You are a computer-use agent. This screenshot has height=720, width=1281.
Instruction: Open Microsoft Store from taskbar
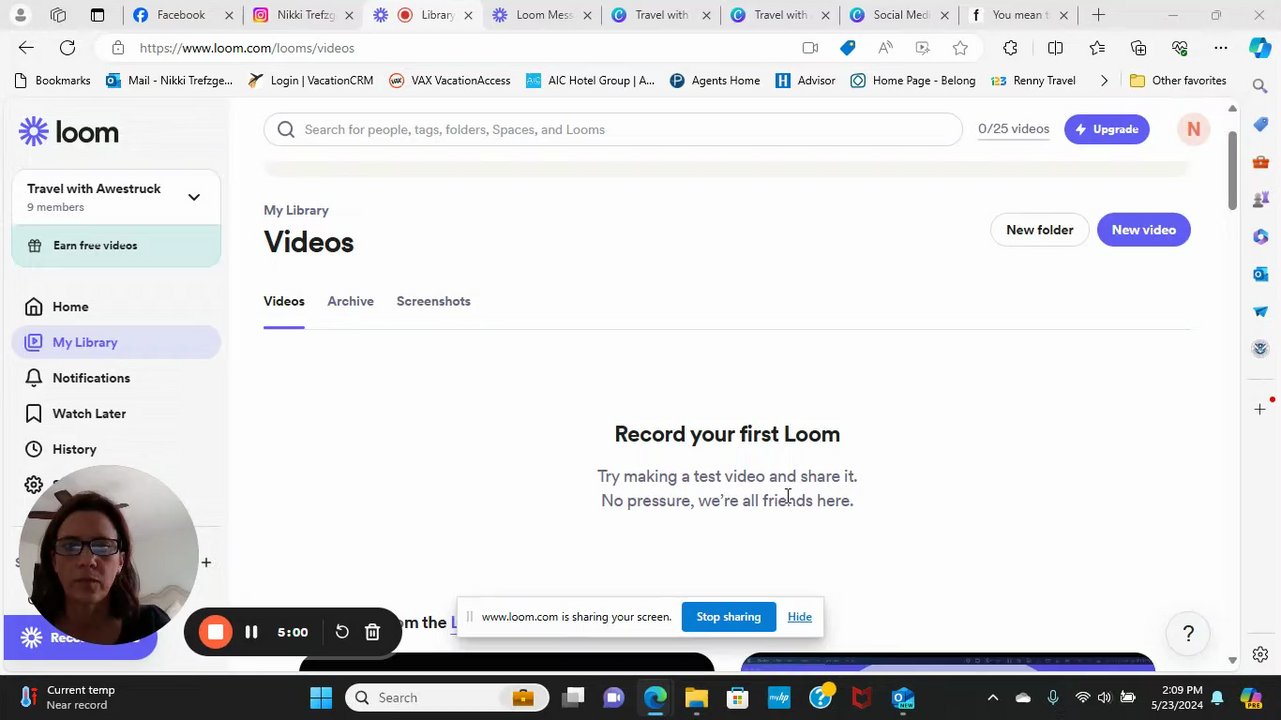[737, 698]
